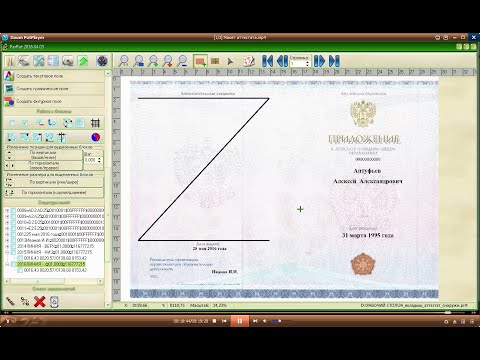Screen dimensions: 480x360
Task: Click 'Создать фигурное поле' button
Action: tap(54, 101)
